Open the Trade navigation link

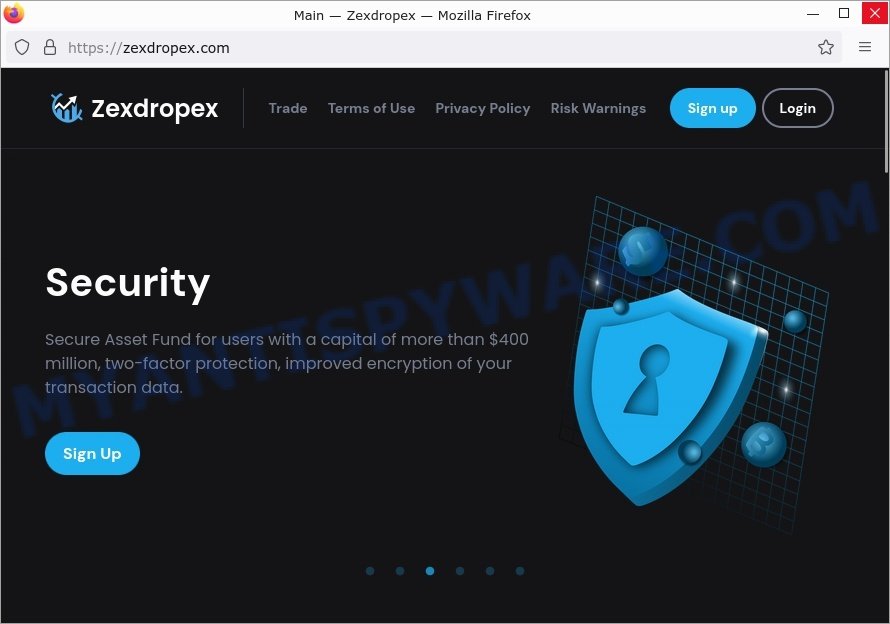pos(288,108)
